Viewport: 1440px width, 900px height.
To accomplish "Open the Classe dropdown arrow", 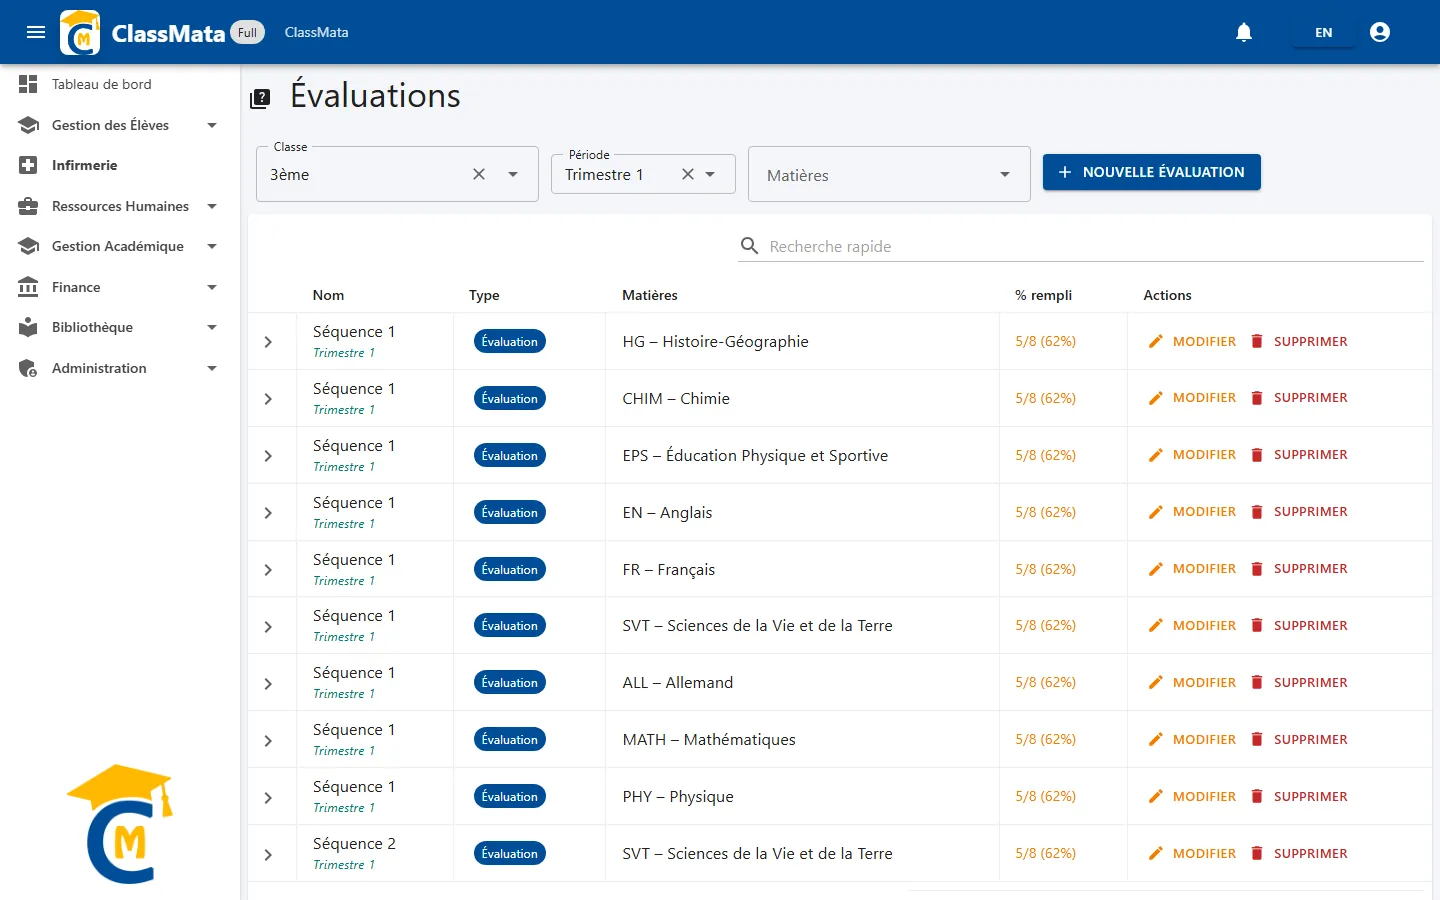I will 513,174.
